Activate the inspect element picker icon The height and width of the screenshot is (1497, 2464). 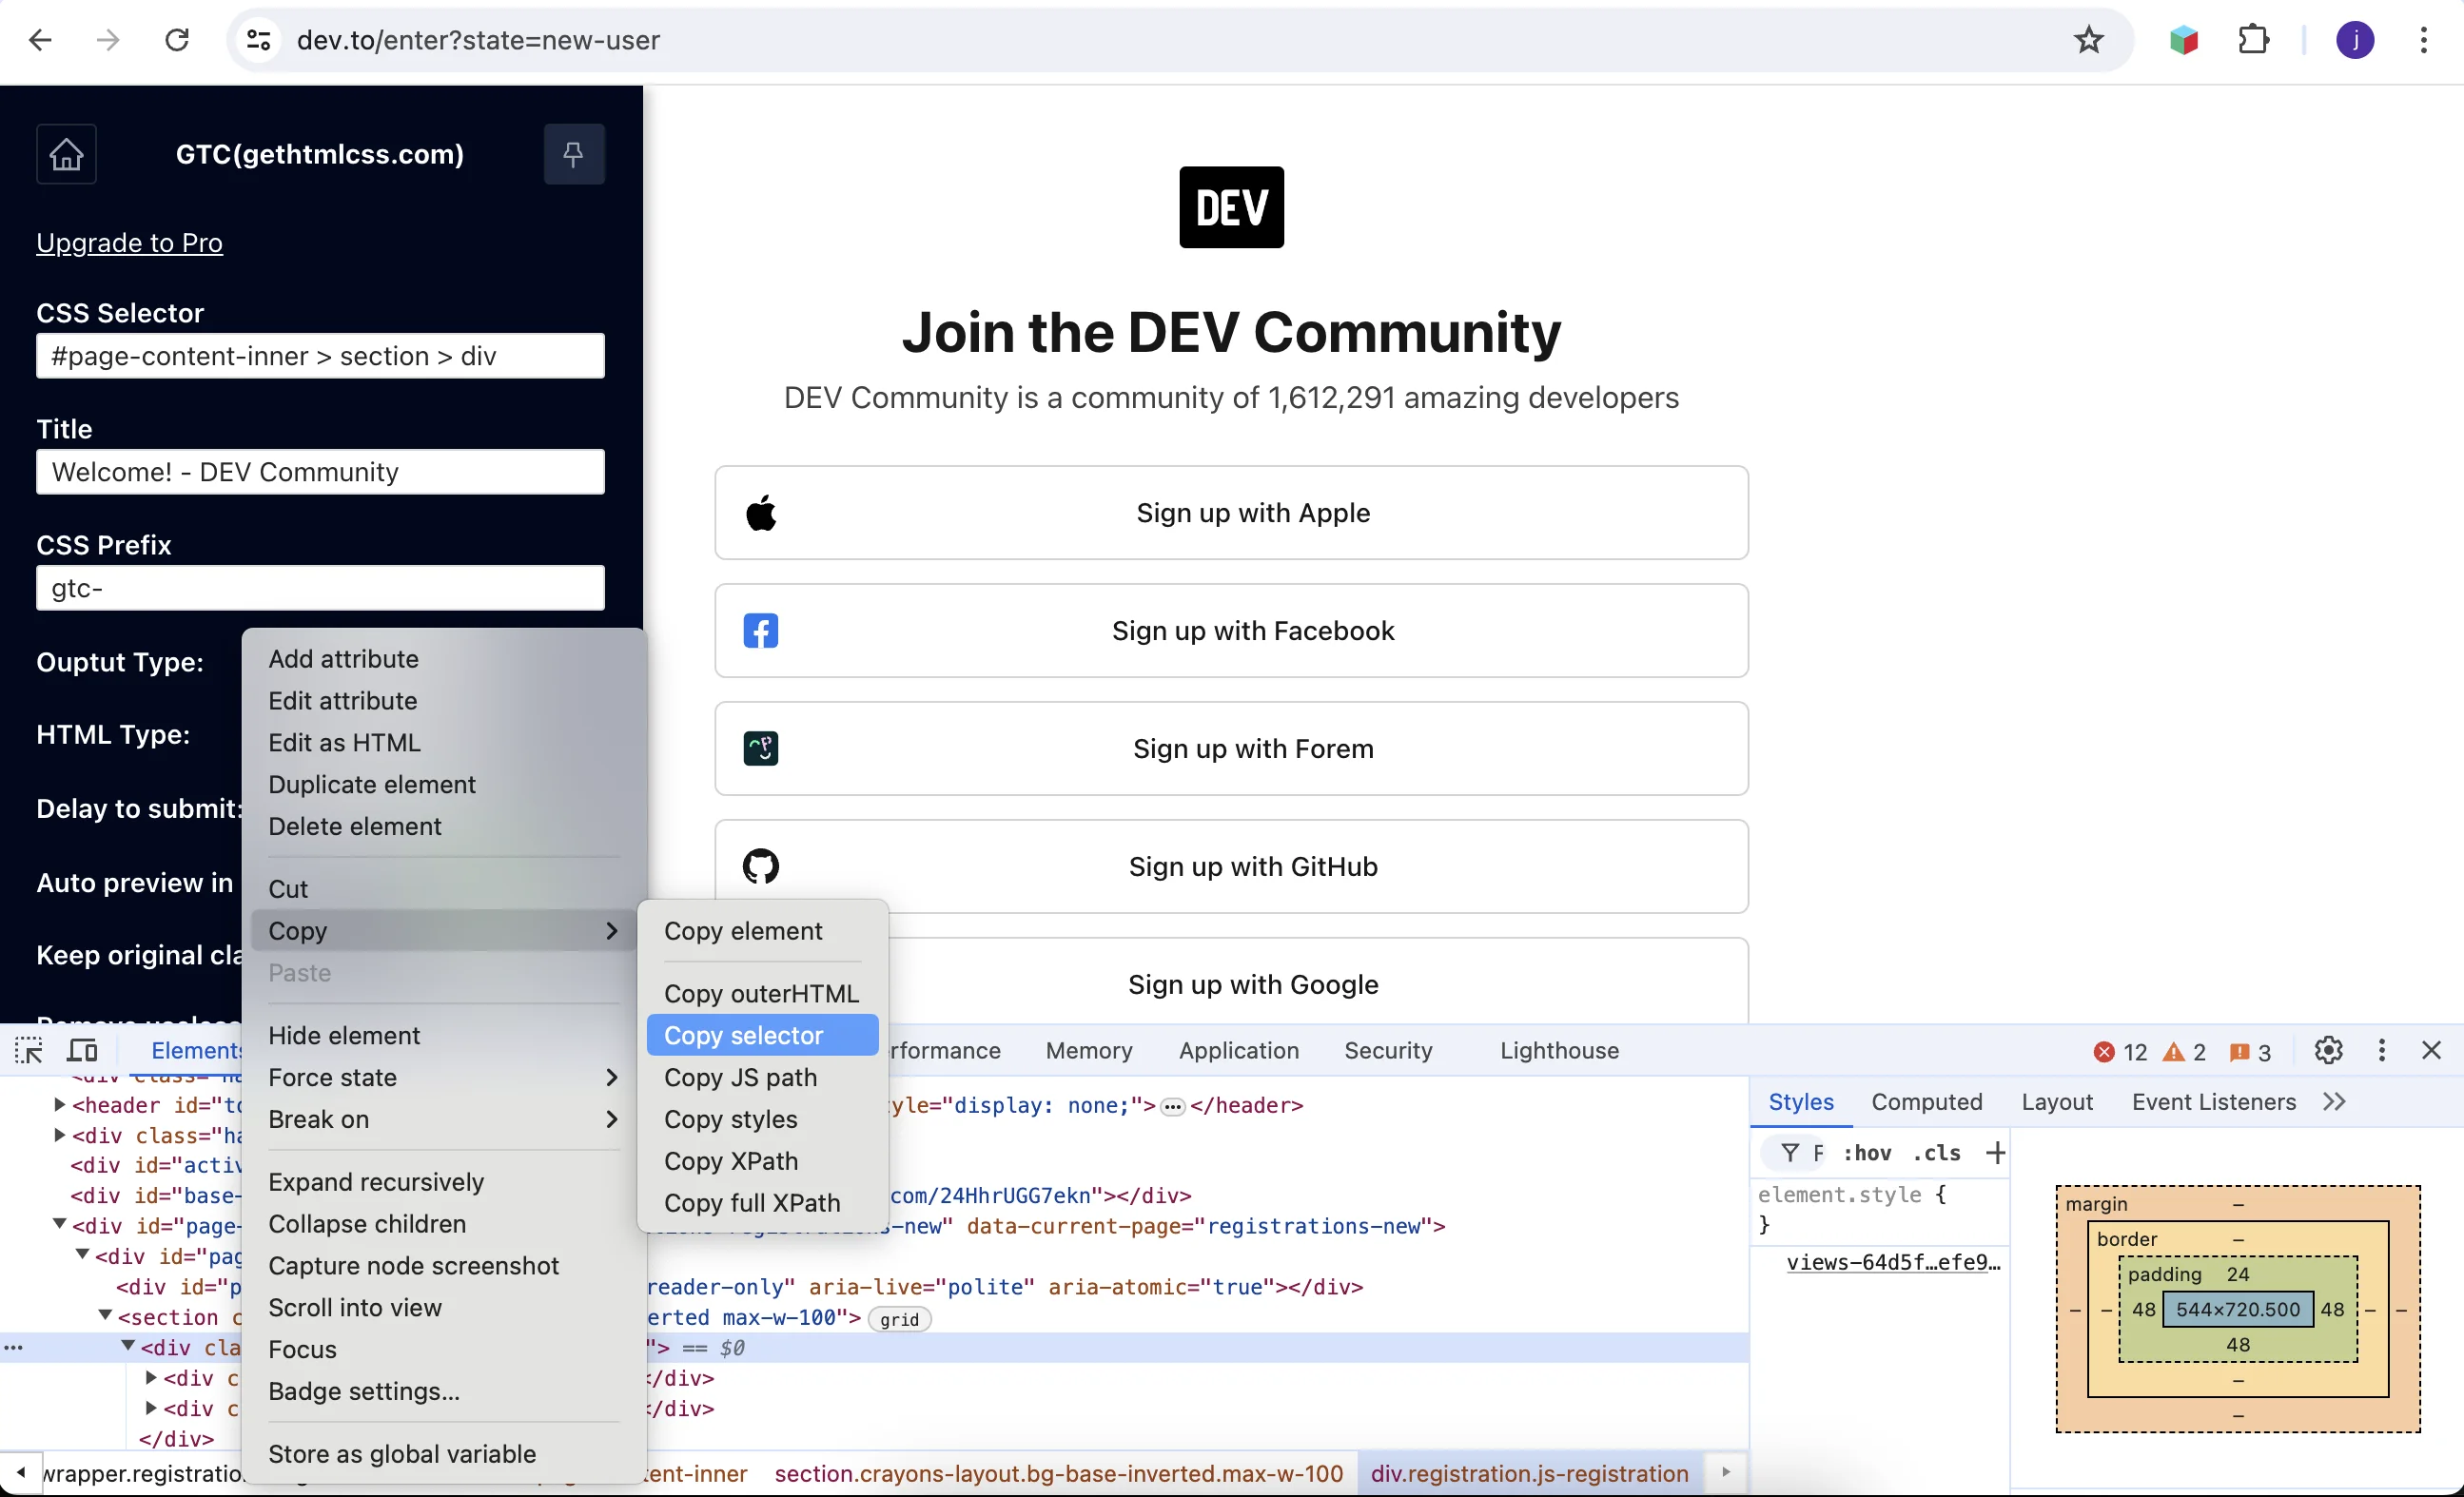tap(29, 1050)
